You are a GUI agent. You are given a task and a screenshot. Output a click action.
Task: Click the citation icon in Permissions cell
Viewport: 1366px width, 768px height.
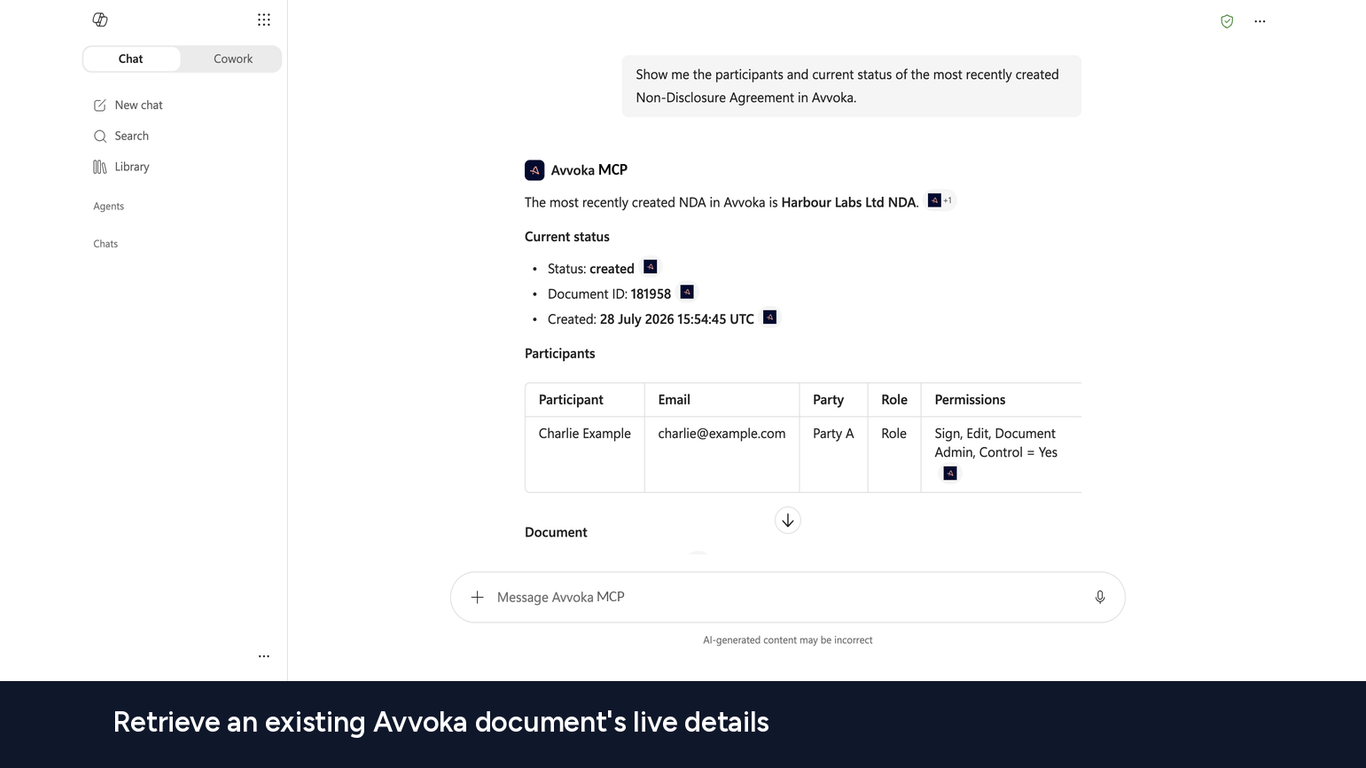(950, 473)
